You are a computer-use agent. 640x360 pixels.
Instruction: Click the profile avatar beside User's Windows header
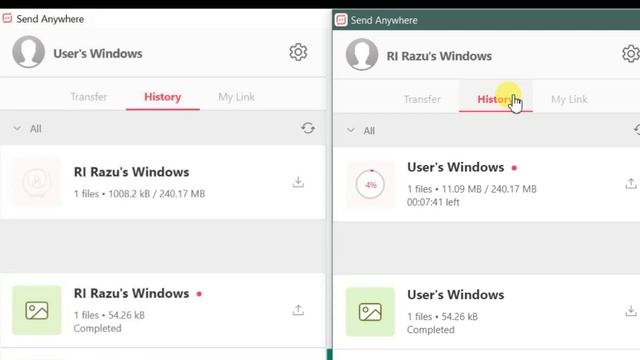[29, 52]
